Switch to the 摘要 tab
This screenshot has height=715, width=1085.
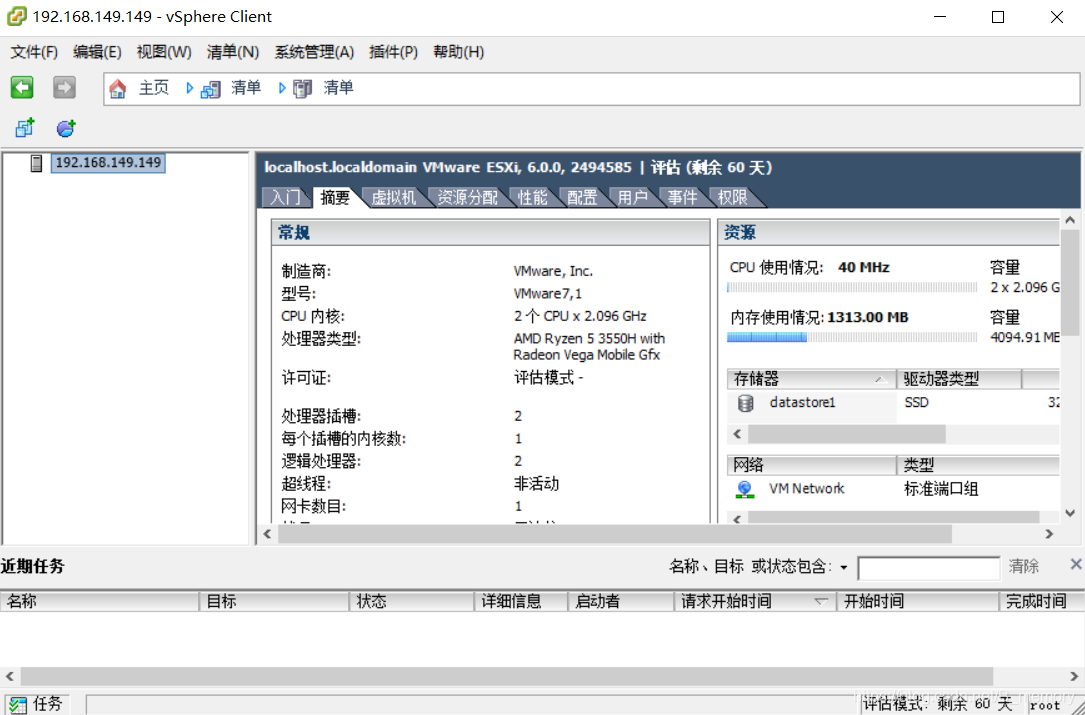pyautogui.click(x=336, y=197)
